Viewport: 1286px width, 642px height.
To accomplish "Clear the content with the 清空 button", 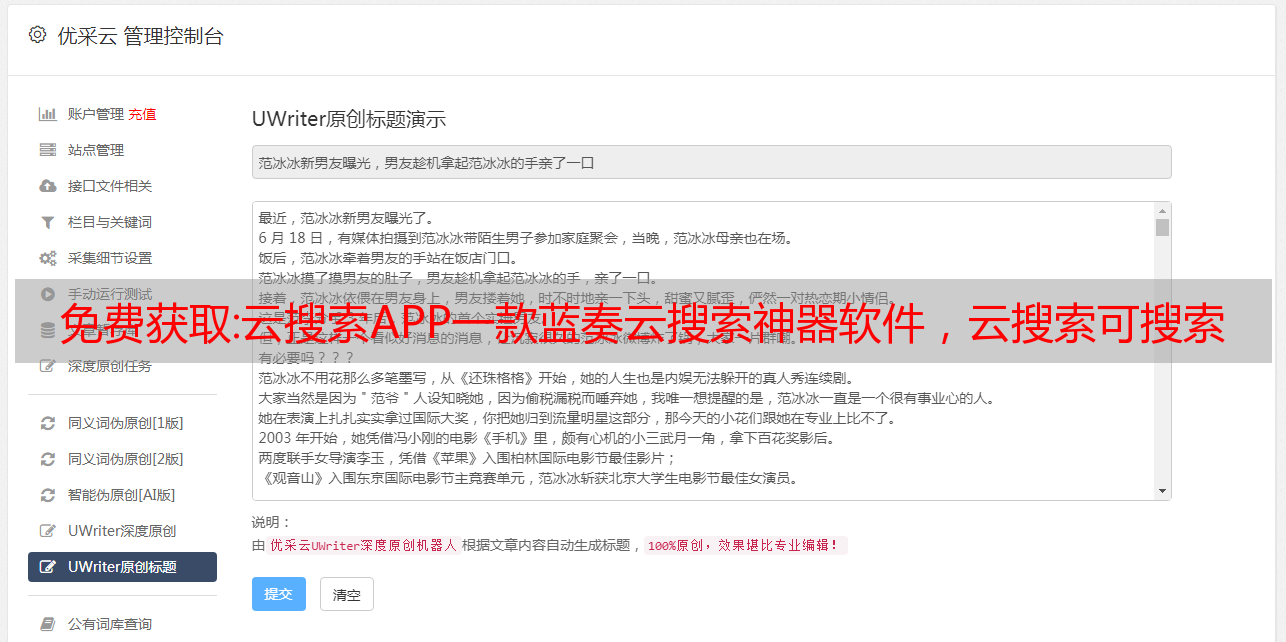I will (x=347, y=594).
